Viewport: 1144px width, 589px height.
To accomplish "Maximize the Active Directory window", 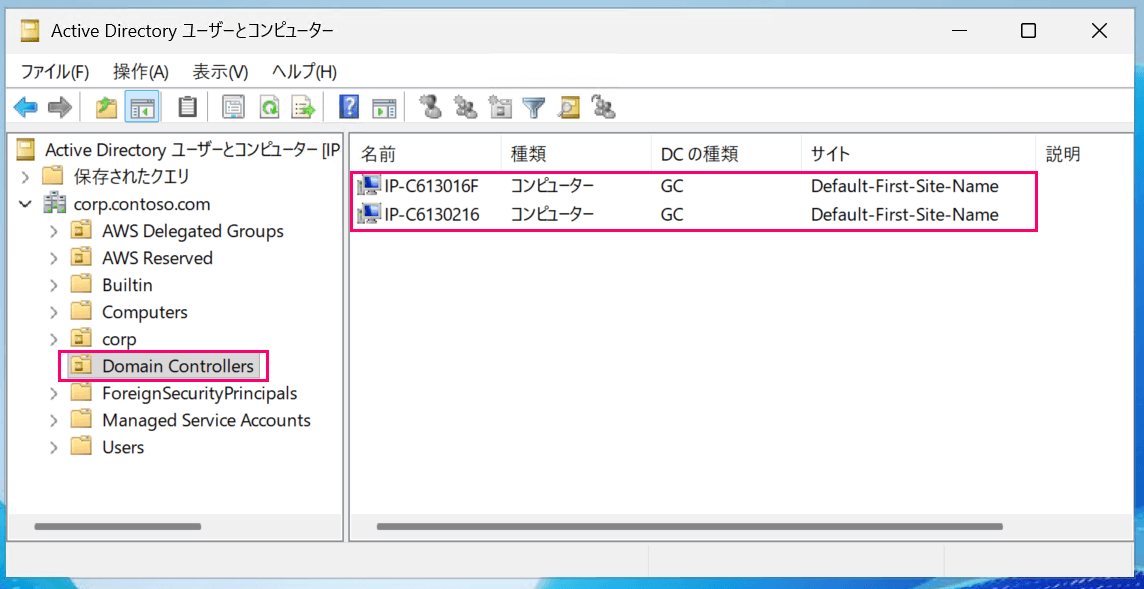I will (1029, 31).
